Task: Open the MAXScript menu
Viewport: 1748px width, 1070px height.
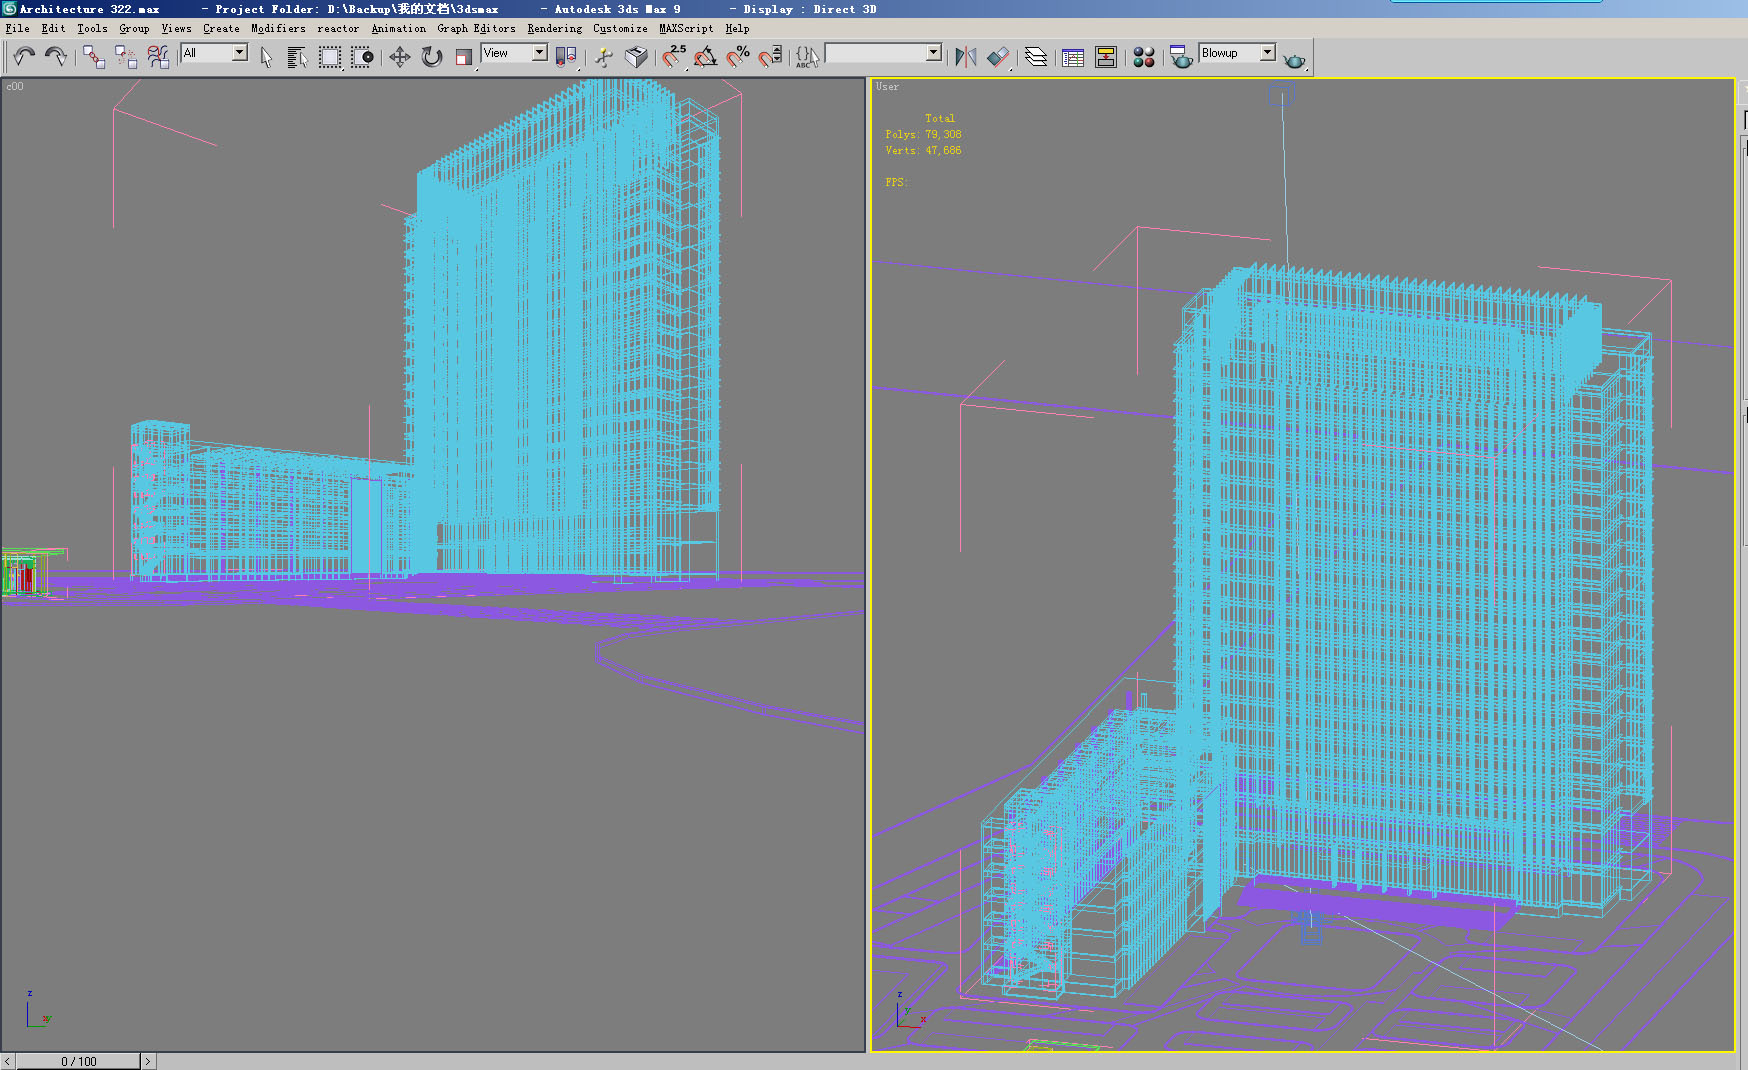Action: click(x=685, y=28)
